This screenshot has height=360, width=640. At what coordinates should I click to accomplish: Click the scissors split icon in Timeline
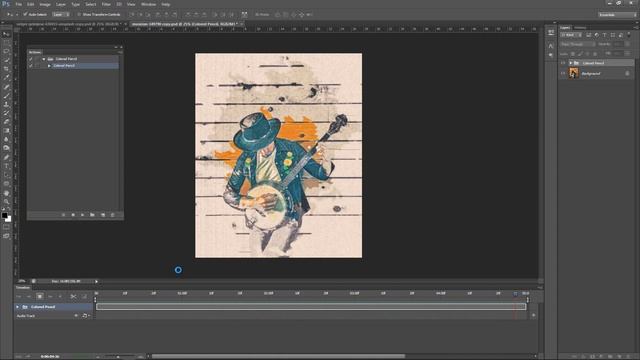click(73, 296)
